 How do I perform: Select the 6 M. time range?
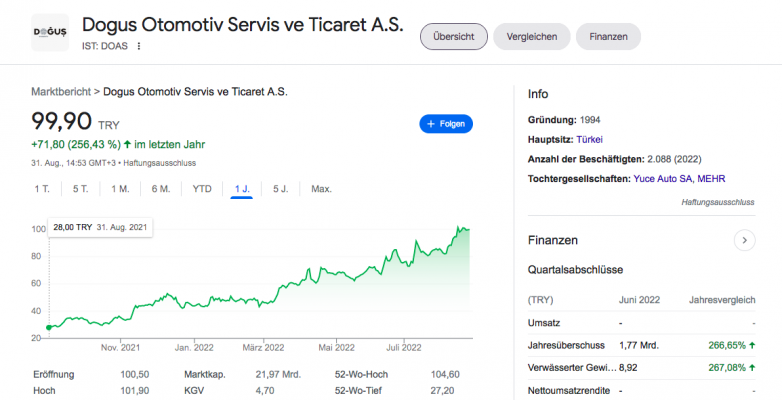(x=160, y=189)
